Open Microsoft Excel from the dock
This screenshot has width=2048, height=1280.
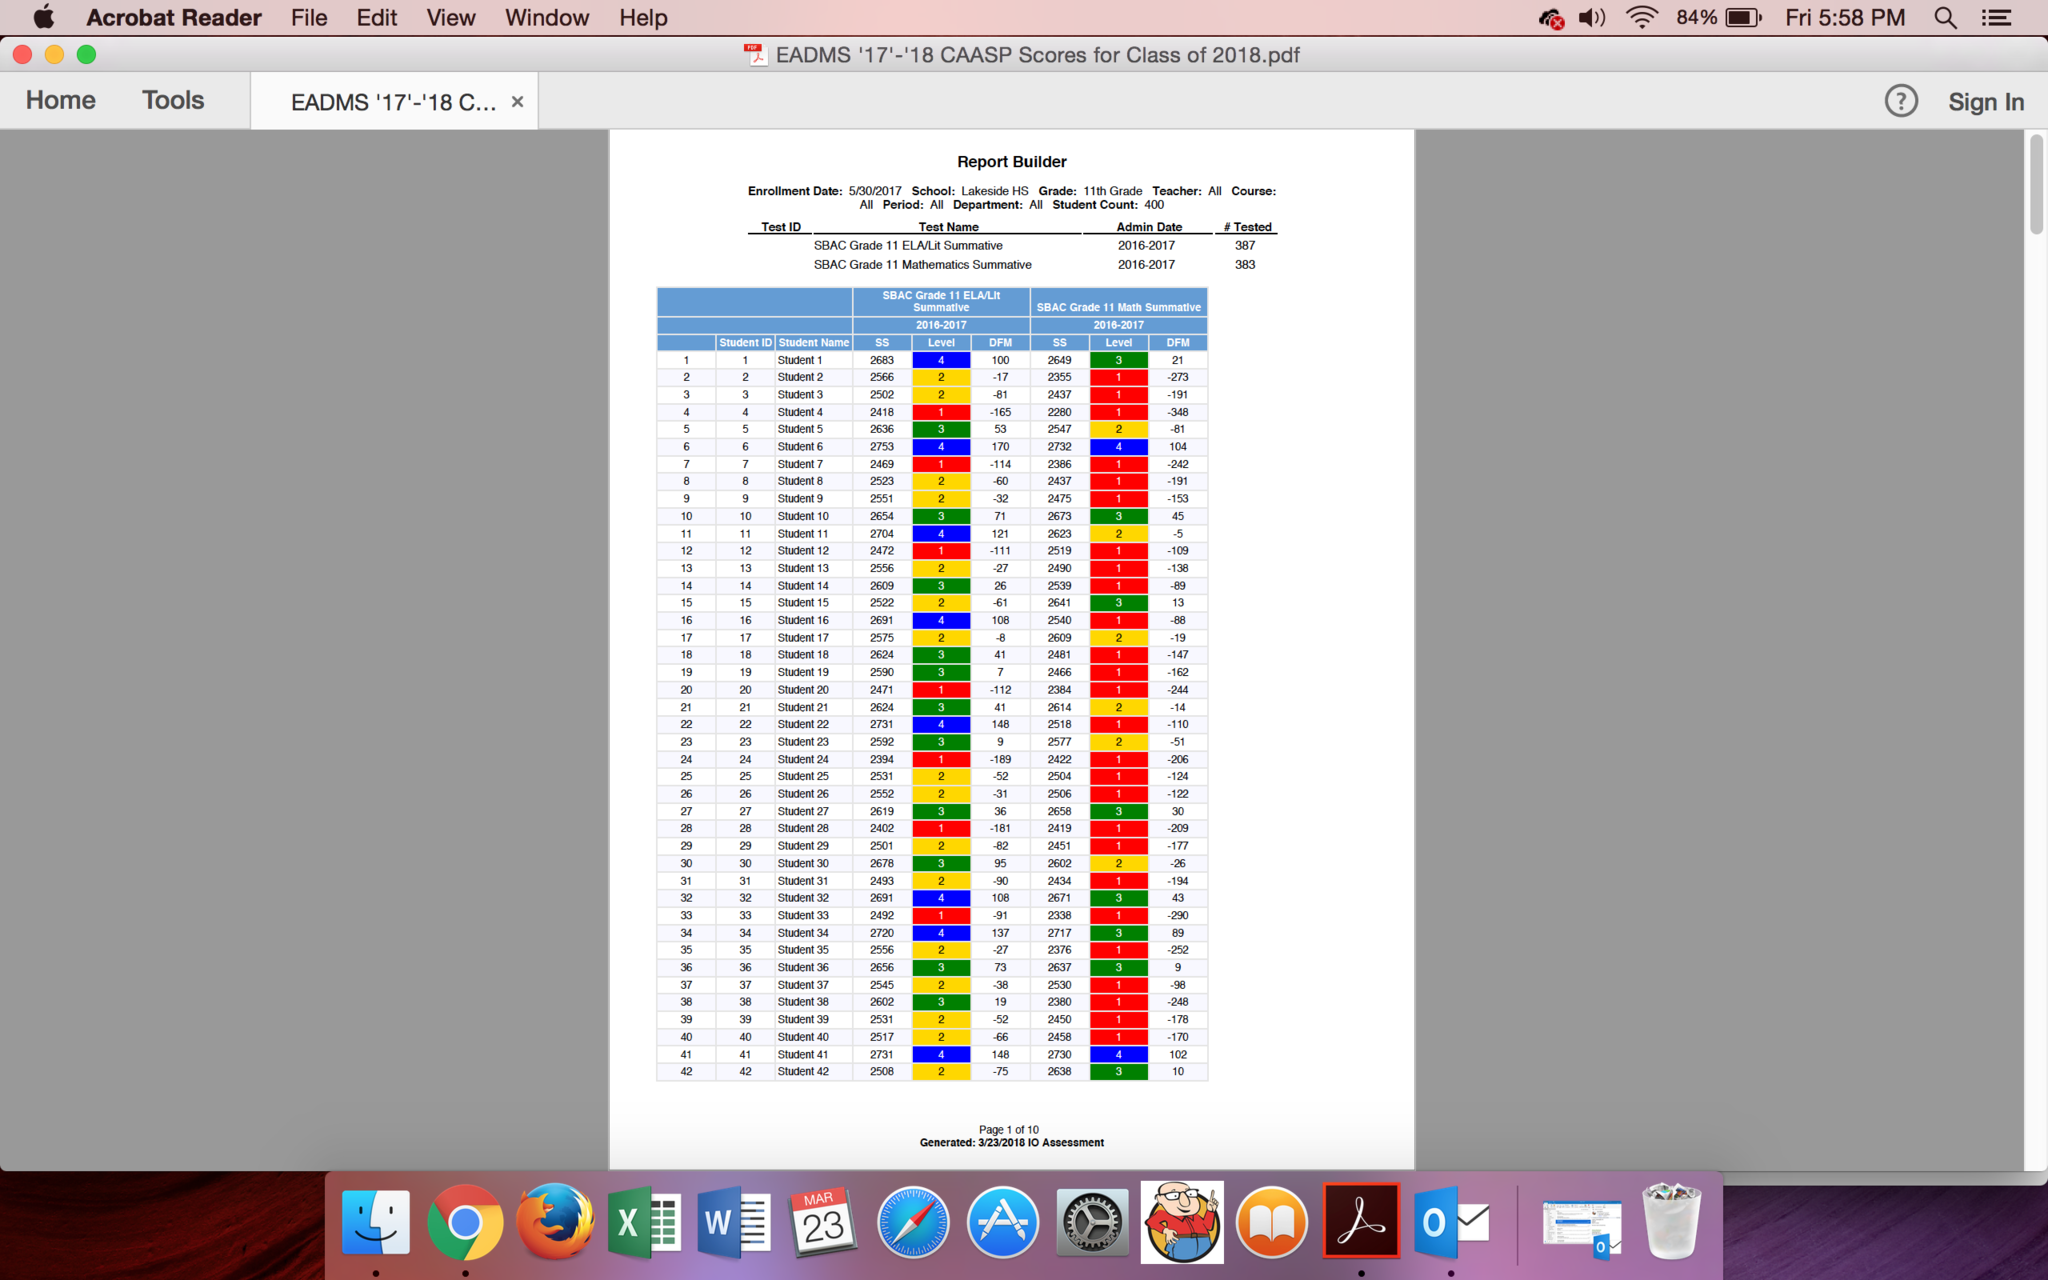point(644,1222)
